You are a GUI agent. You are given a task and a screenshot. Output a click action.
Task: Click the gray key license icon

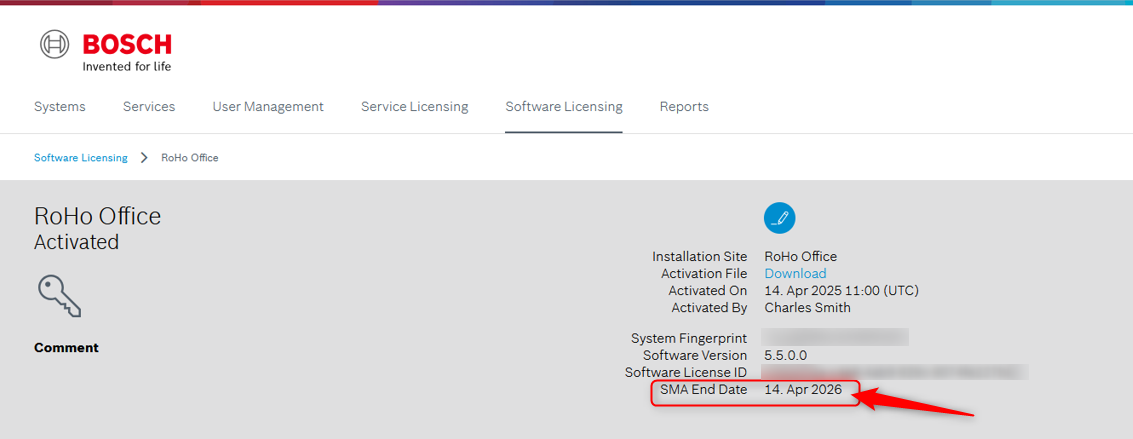click(59, 296)
